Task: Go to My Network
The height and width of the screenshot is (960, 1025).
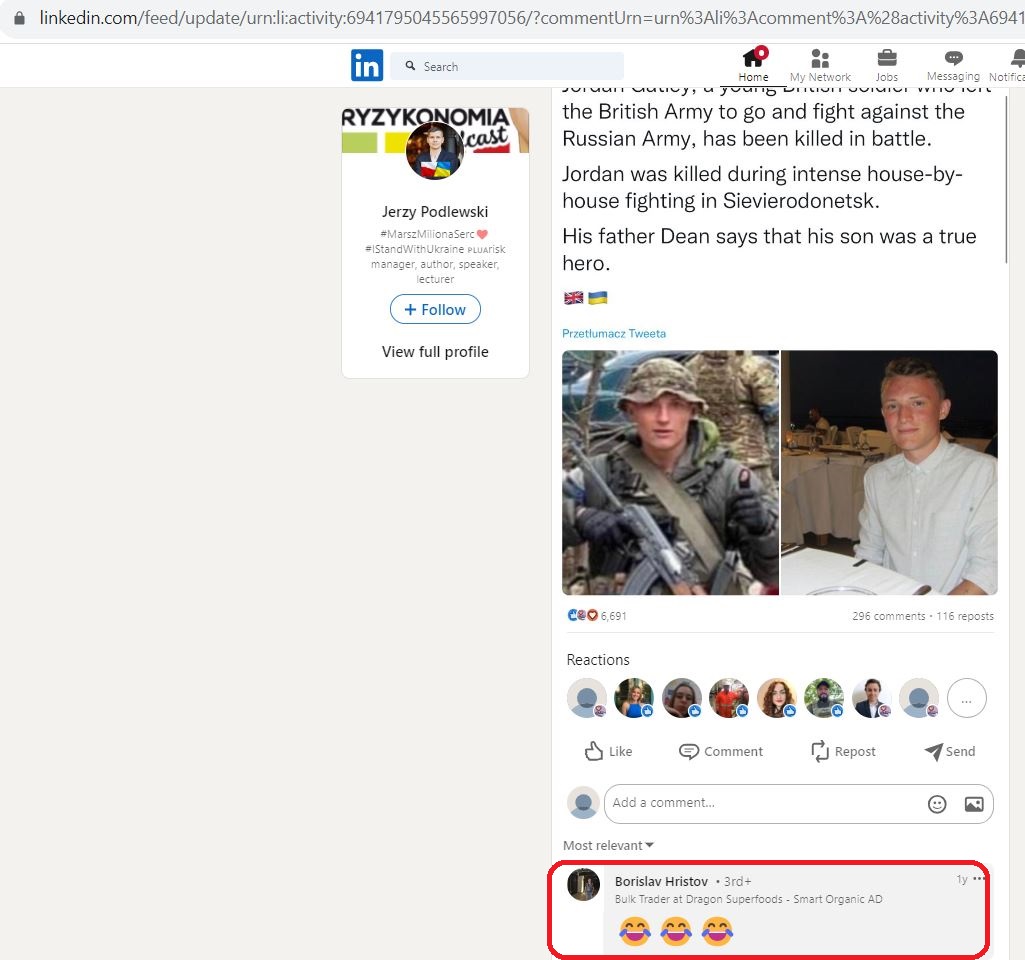Action: 820,66
